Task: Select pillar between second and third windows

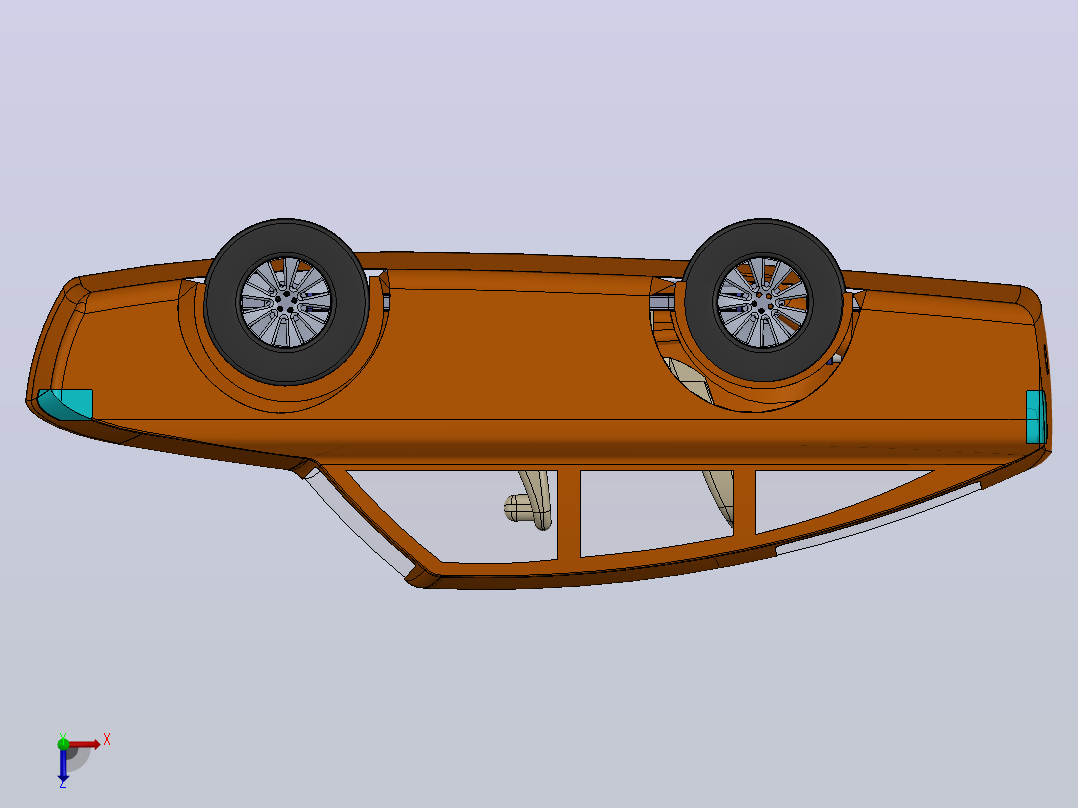Action: 744,503
